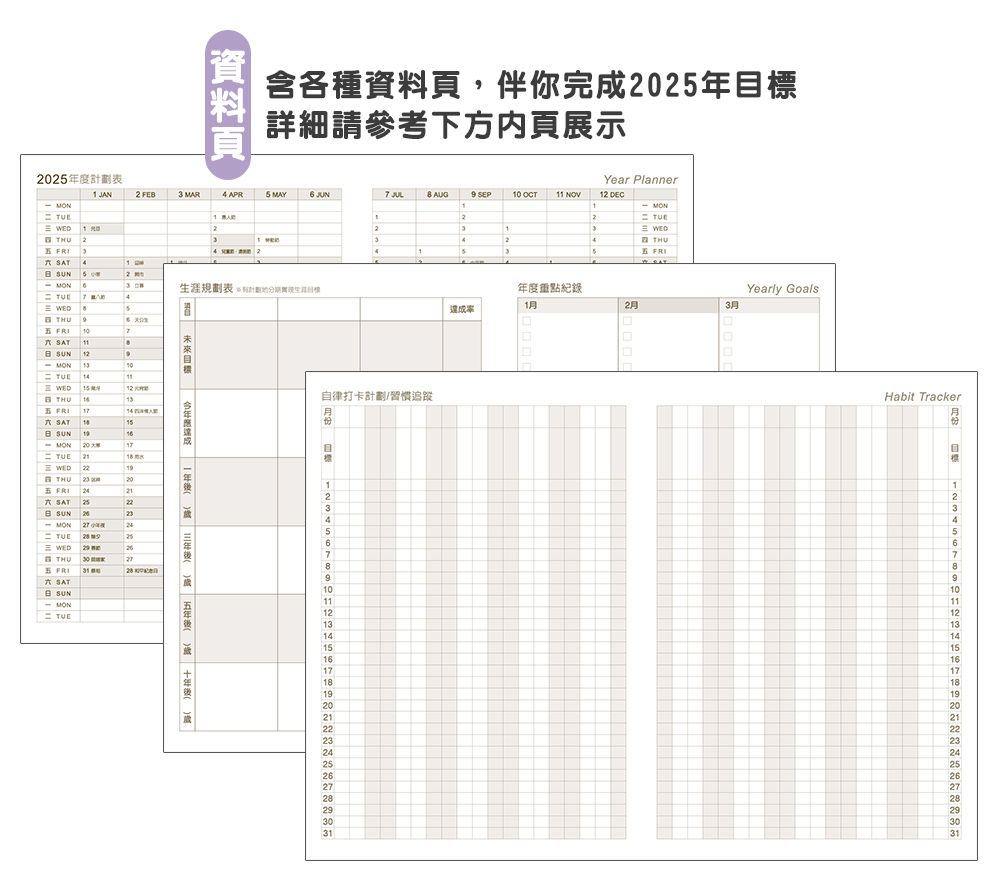Click the 達成率 column header
The image size is (1000, 887).
click(462, 309)
